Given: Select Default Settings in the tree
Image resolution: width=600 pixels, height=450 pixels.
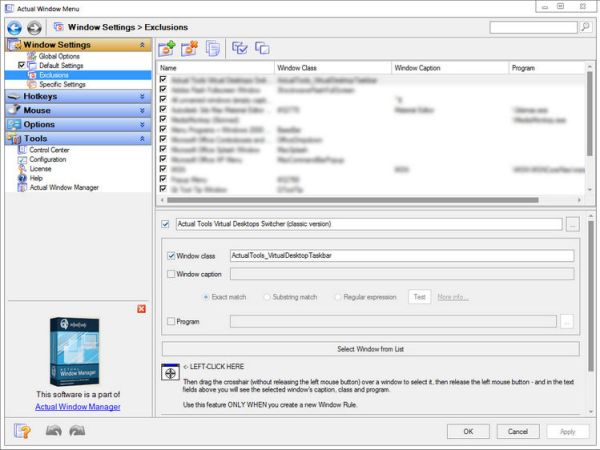Looking at the screenshot, I should 61,65.
